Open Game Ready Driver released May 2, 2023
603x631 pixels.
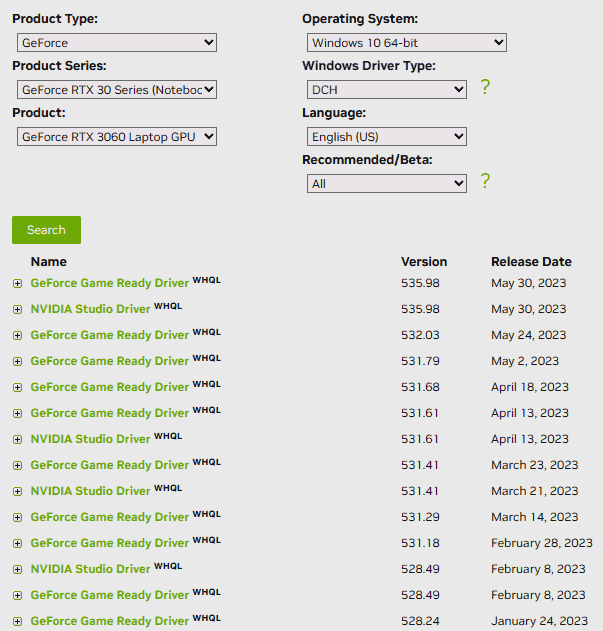(109, 361)
